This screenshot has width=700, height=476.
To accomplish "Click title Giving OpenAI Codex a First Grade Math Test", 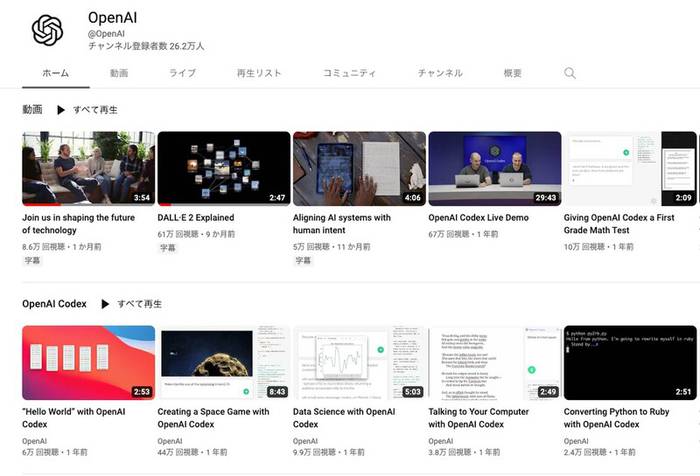I will tap(619, 224).
